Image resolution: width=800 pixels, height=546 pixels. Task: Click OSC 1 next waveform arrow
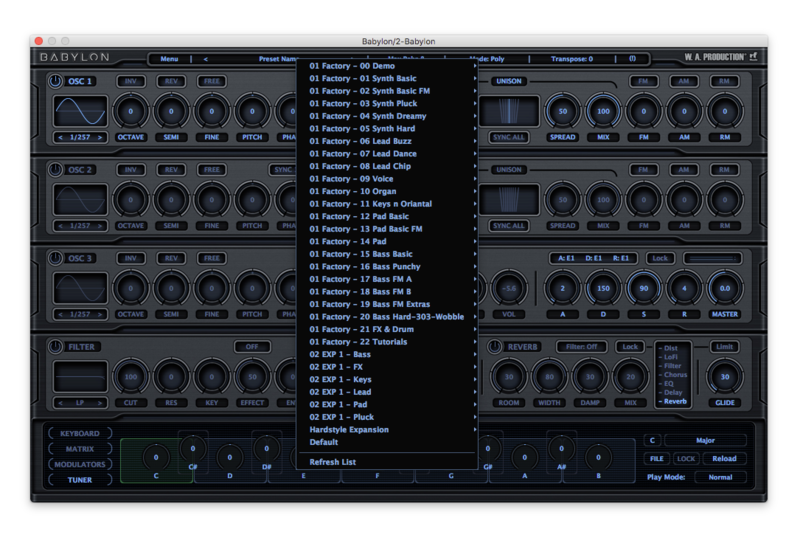[100, 137]
